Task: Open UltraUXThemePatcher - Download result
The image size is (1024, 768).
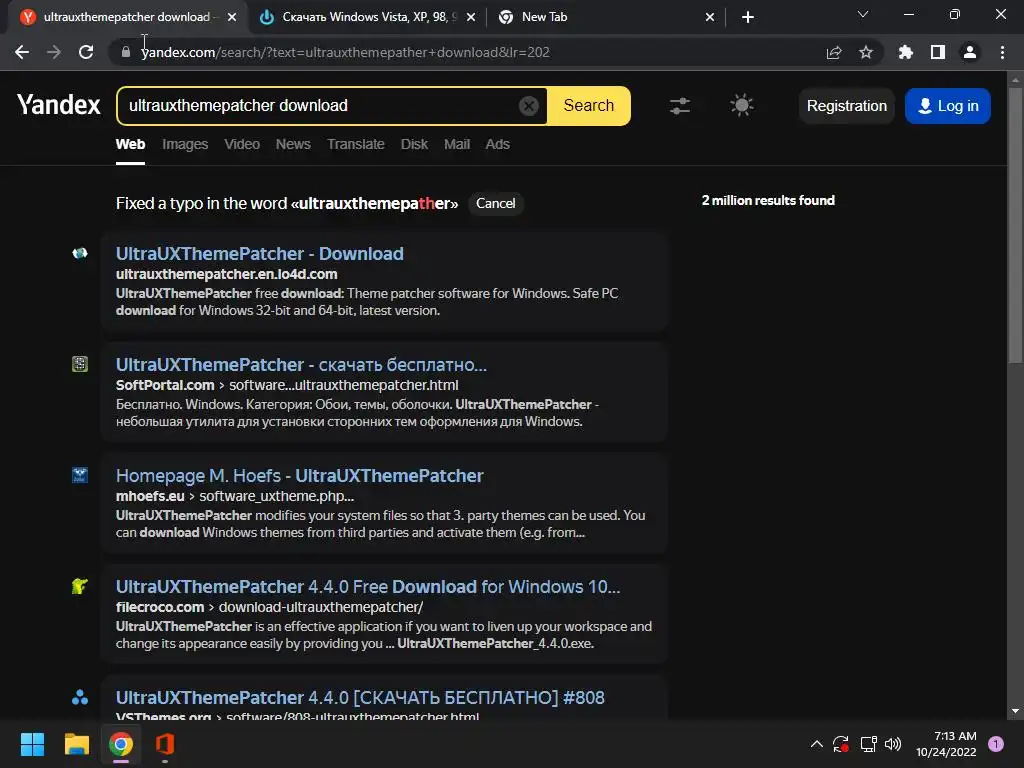Action: 260,253
